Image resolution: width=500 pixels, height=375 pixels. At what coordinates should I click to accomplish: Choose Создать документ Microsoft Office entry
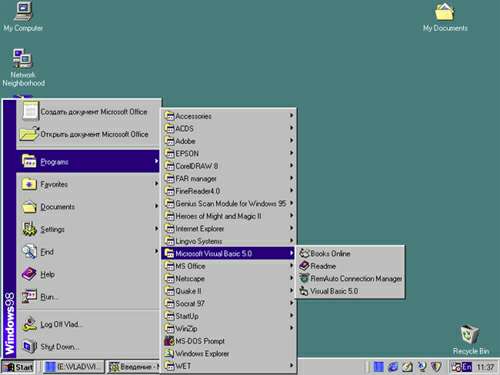point(88,111)
